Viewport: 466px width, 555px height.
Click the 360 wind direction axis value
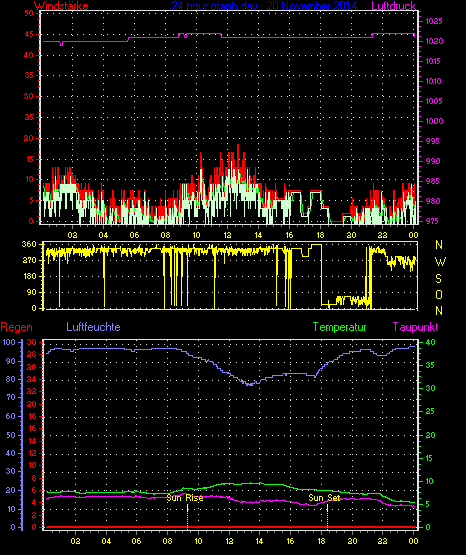29,244
